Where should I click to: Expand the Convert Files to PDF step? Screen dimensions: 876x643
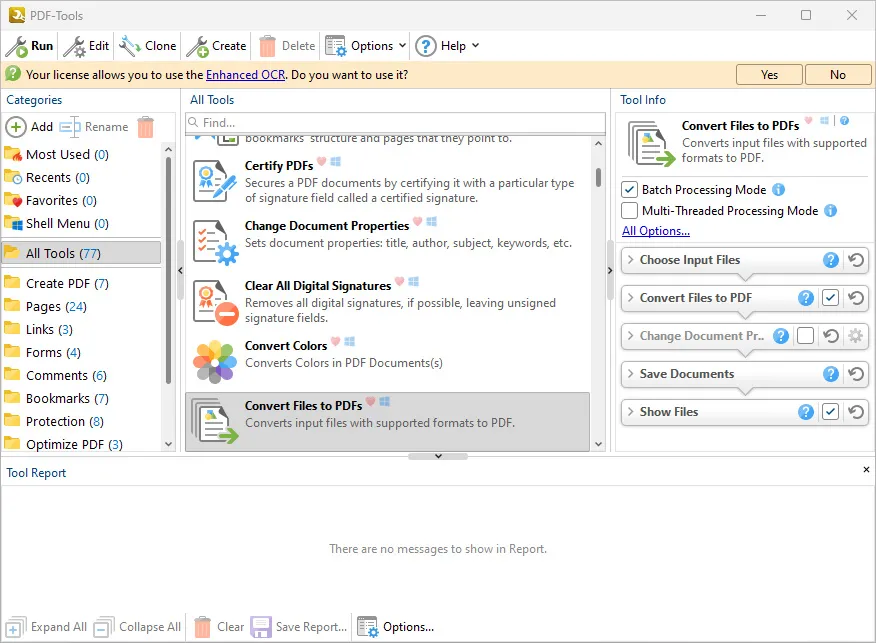pyautogui.click(x=630, y=298)
